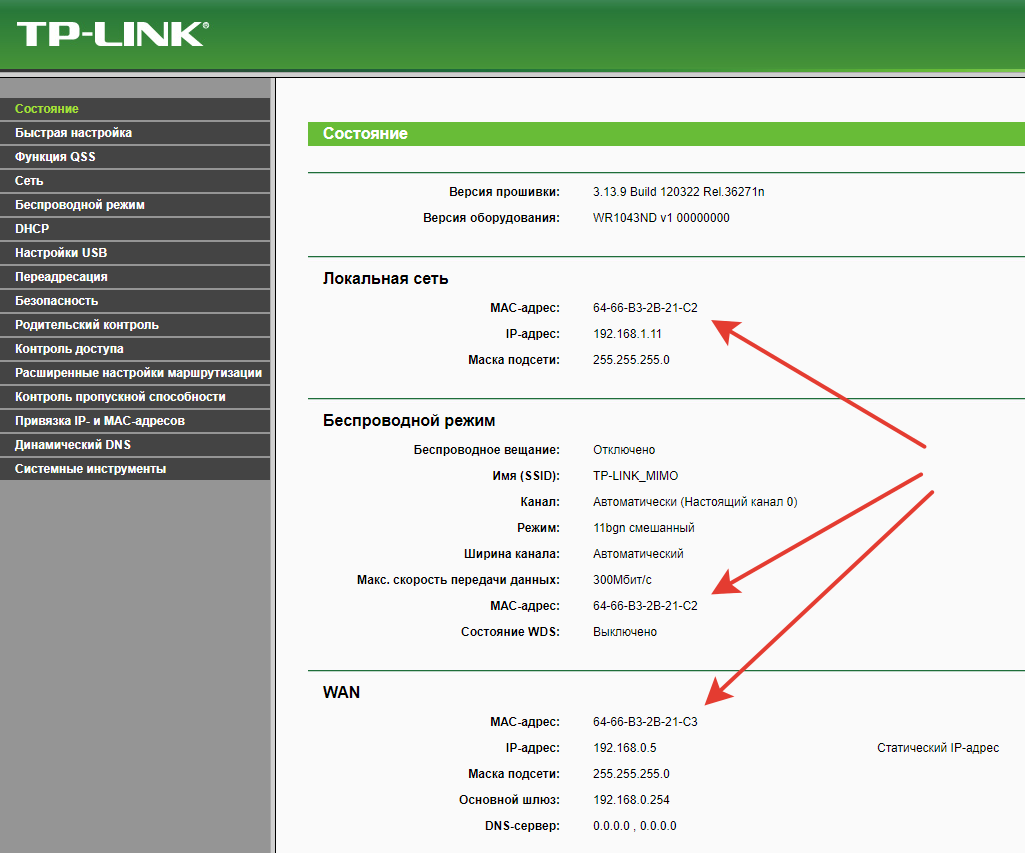Viewport: 1025px width, 853px height.
Task: Click the local network IP address 192.168.1.11
Action: point(627,334)
